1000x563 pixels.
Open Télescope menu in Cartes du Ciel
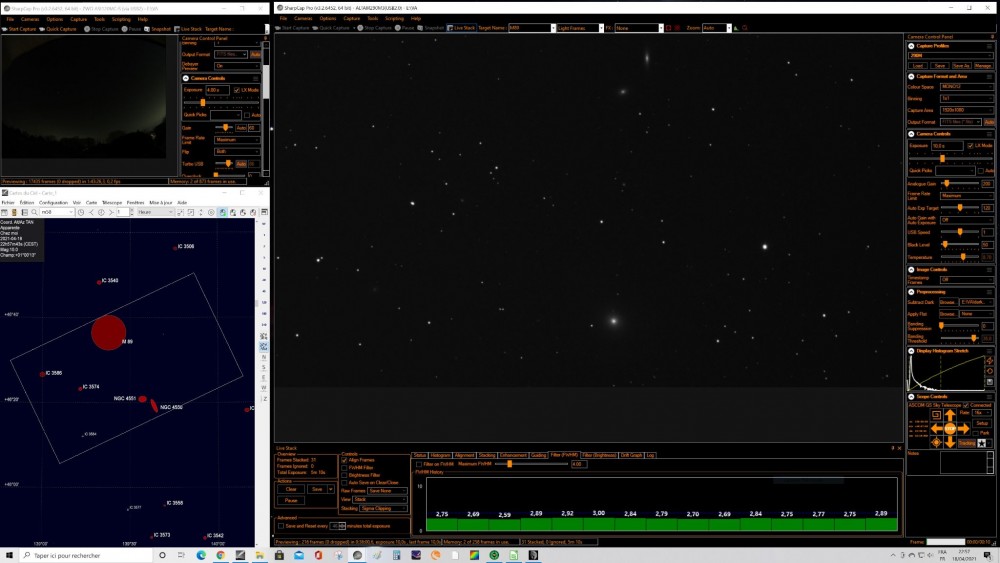112,203
